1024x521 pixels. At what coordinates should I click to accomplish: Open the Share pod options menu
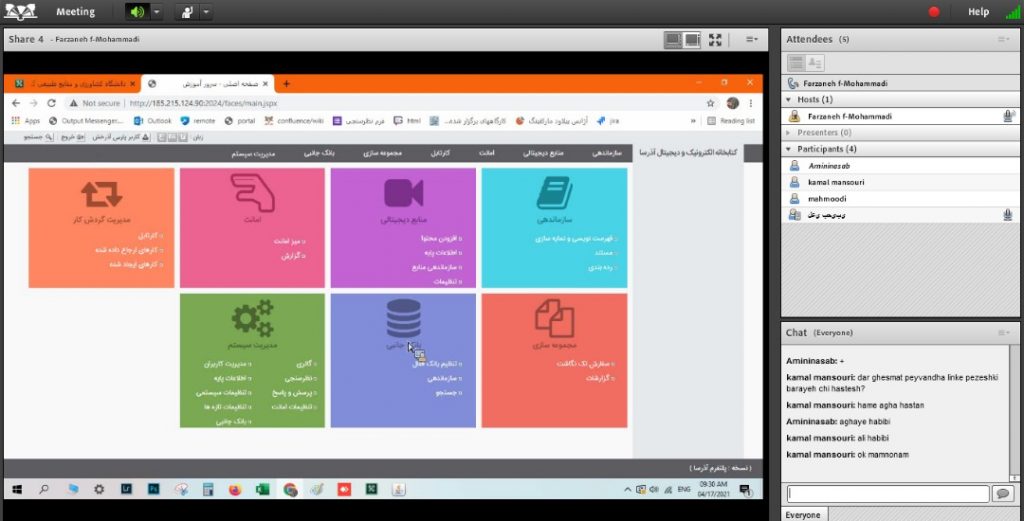tap(750, 40)
